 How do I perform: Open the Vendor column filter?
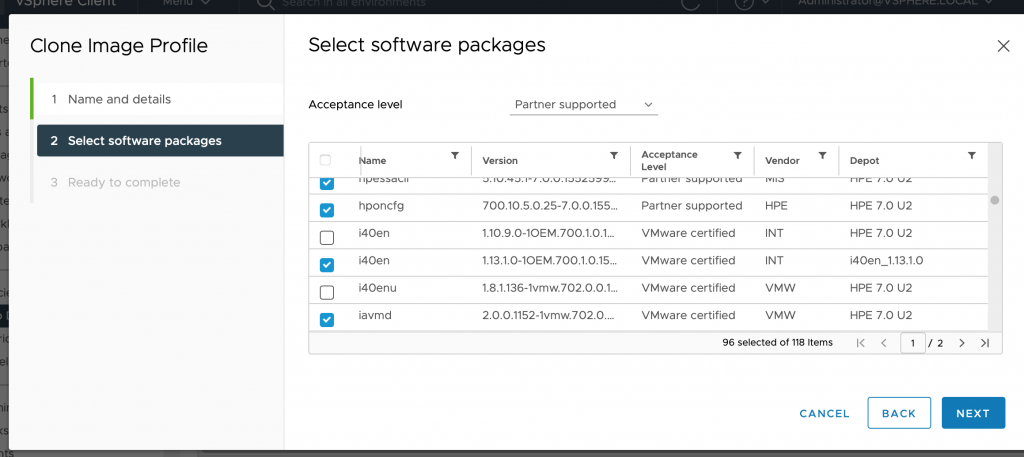click(x=822, y=156)
